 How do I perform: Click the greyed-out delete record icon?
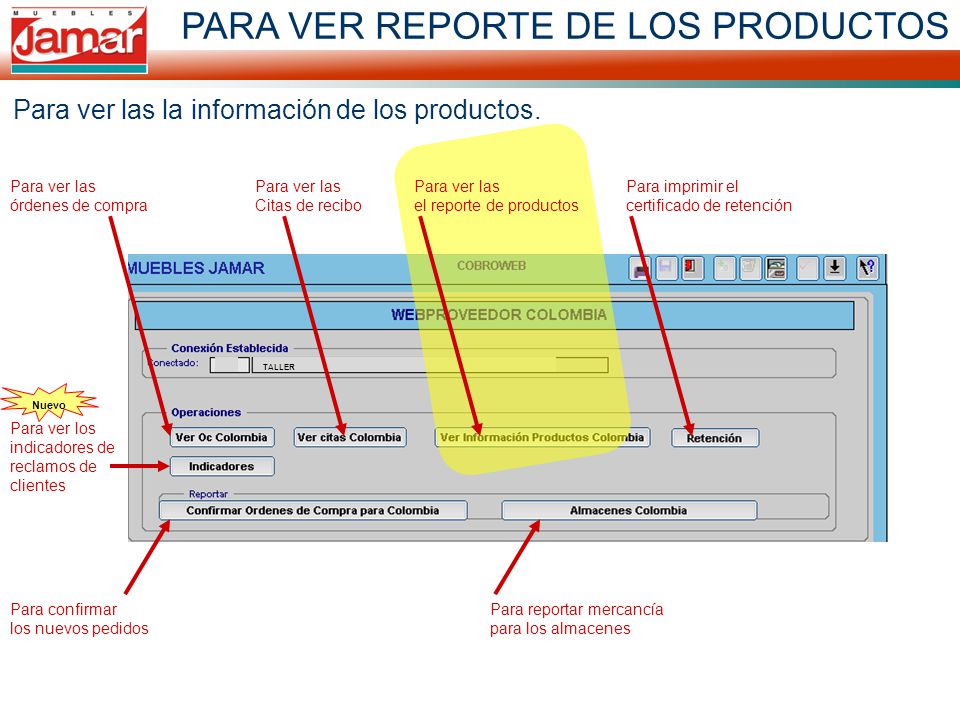pyautogui.click(x=750, y=269)
